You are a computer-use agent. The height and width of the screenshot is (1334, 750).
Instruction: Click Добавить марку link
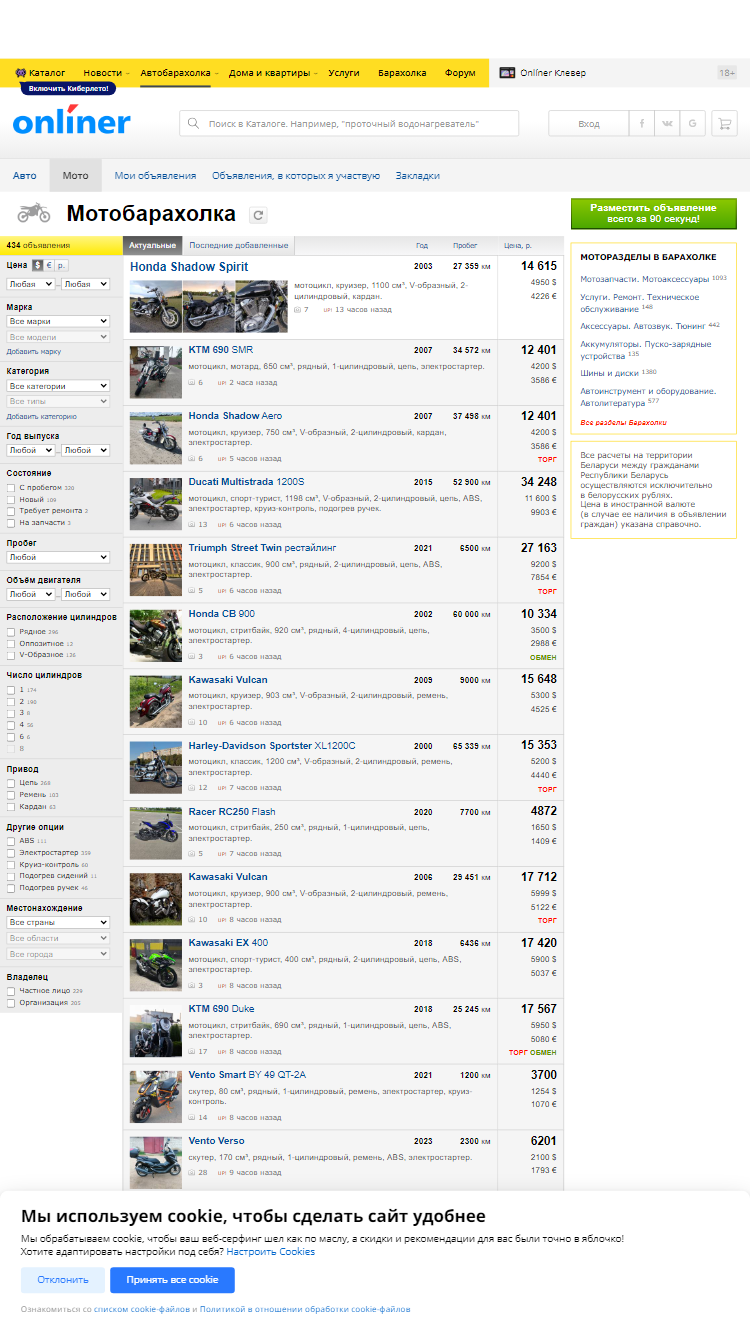coord(34,352)
